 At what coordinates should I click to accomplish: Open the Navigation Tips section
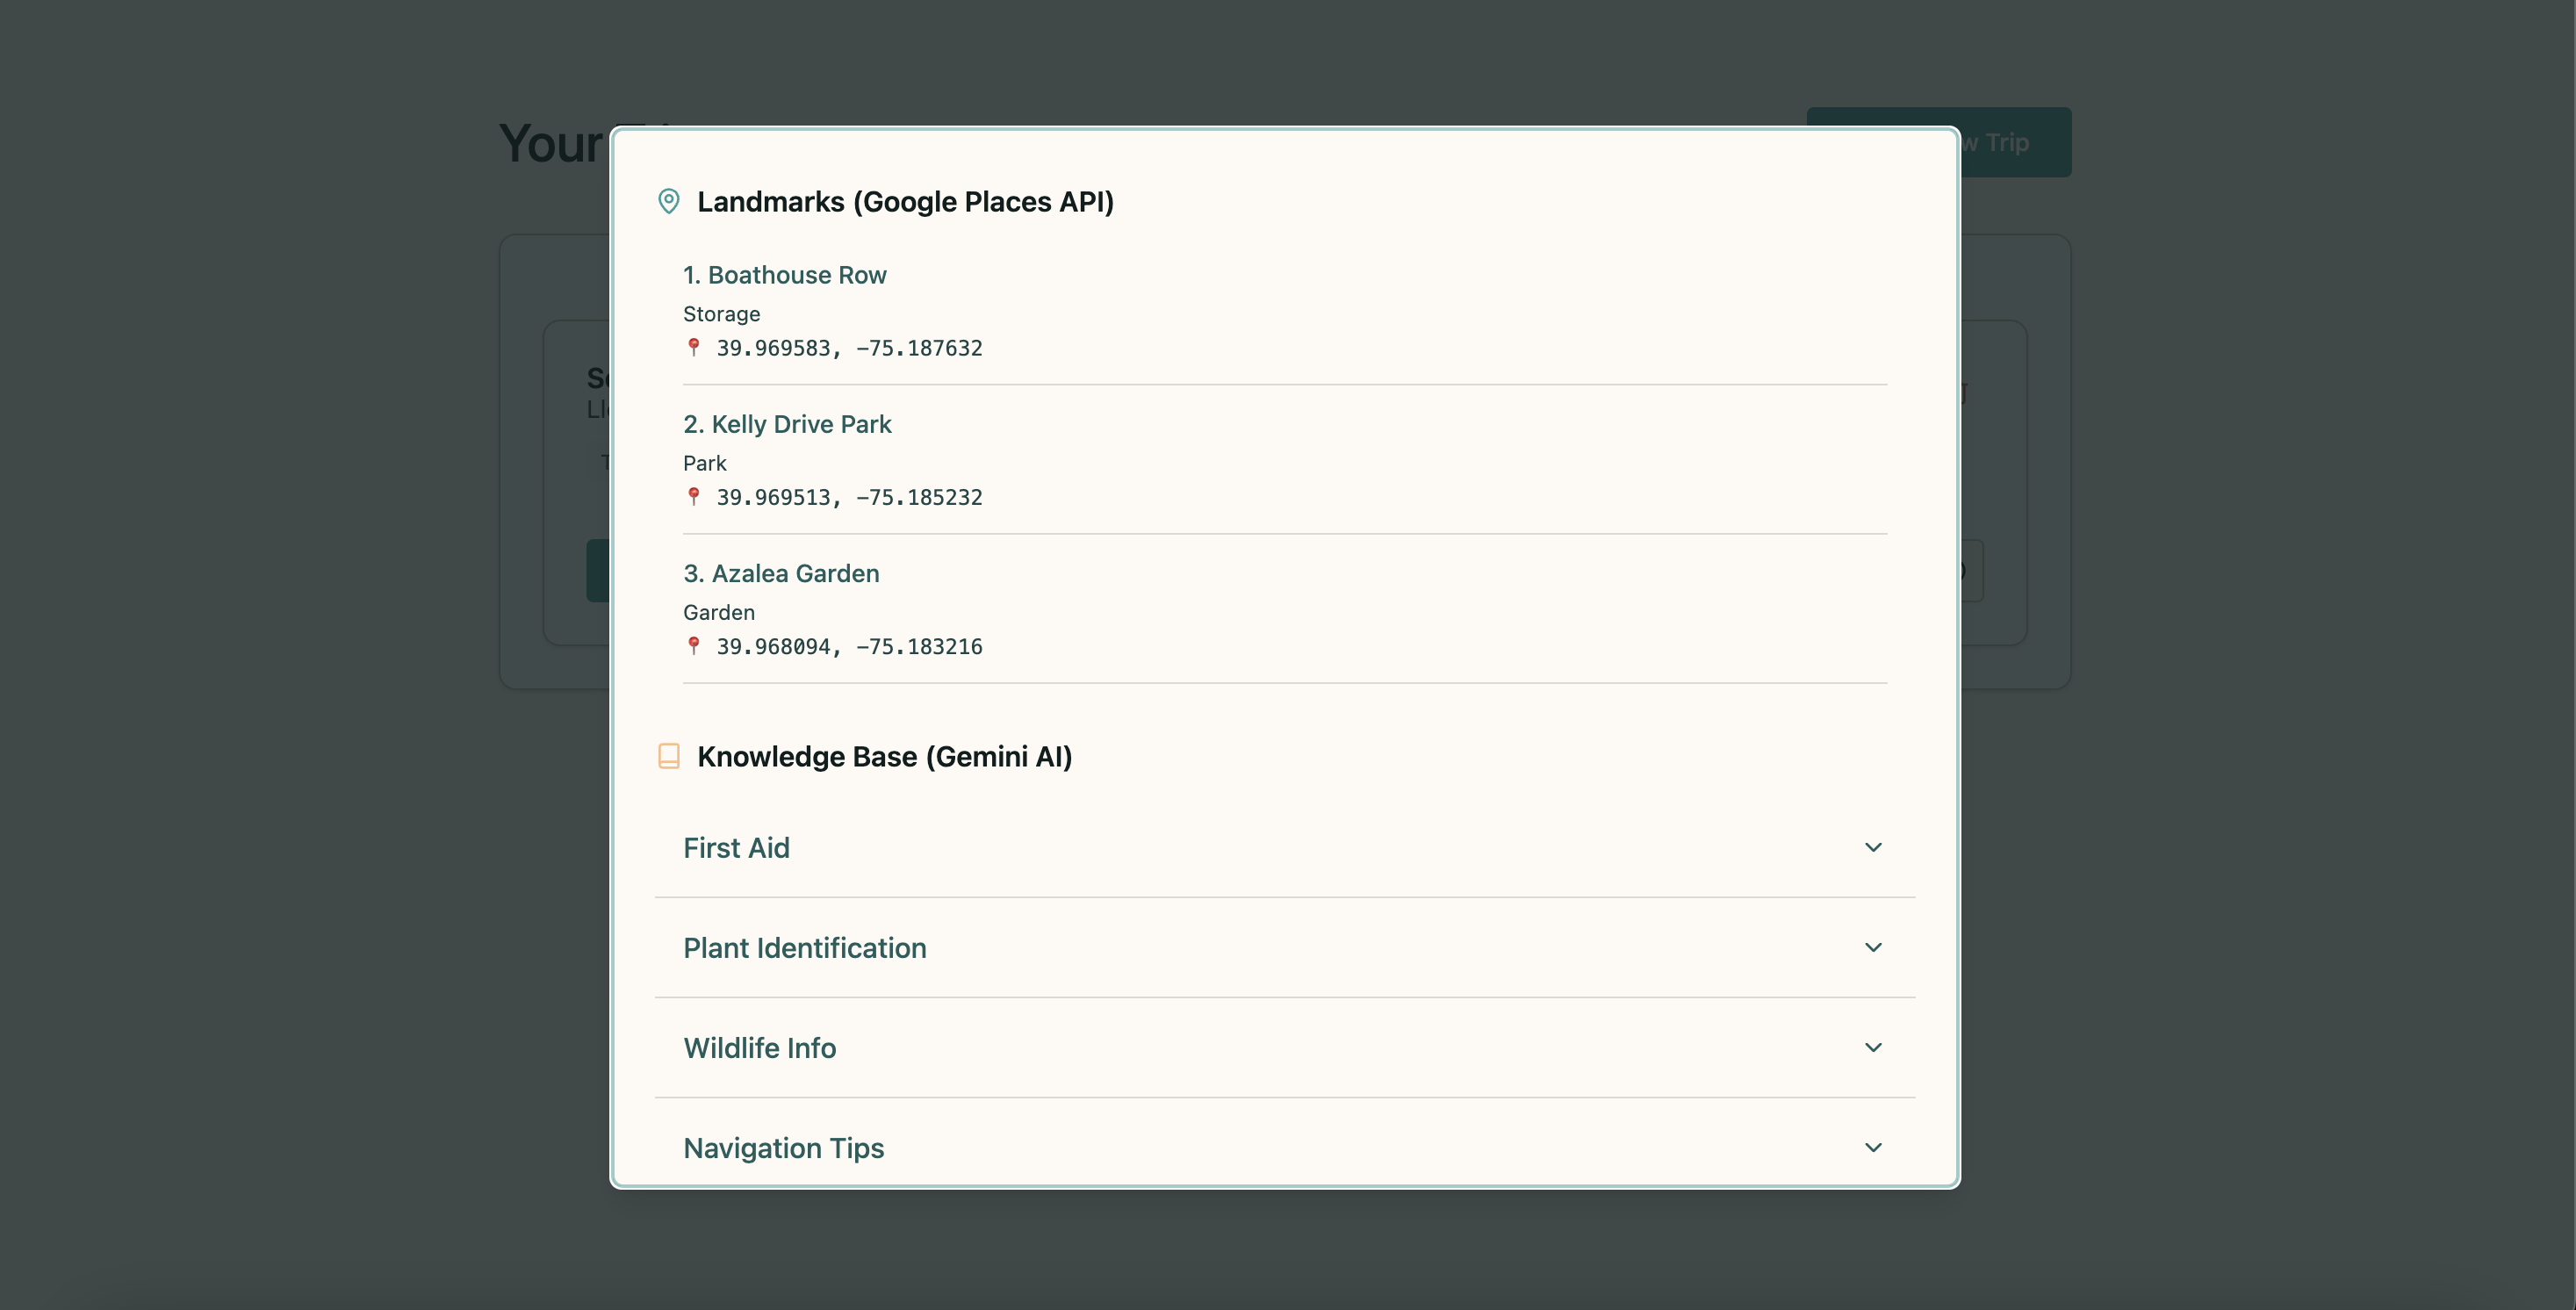pos(783,1148)
